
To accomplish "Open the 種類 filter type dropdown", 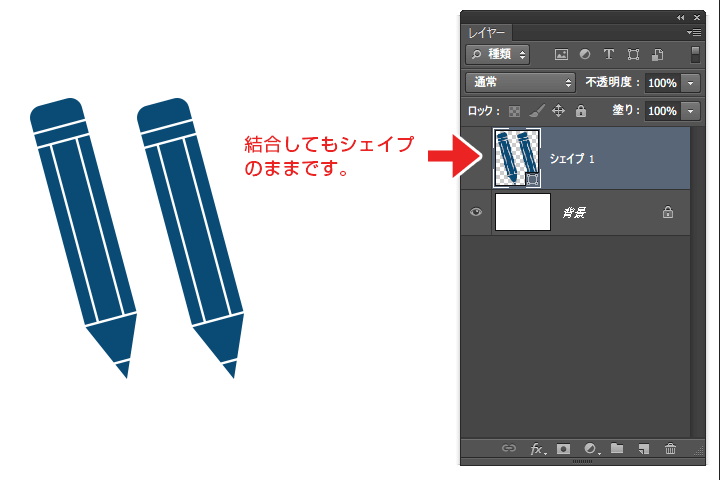I will [498, 54].
